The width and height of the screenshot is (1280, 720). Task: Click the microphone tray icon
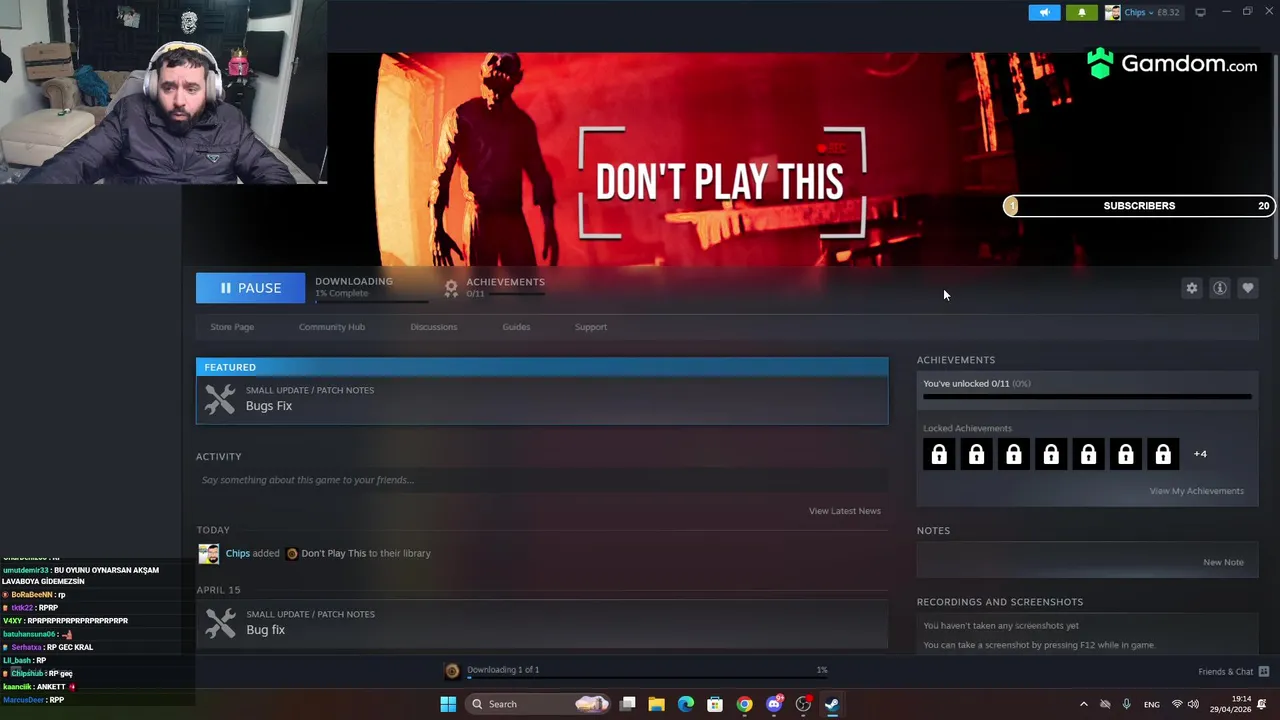1127,704
